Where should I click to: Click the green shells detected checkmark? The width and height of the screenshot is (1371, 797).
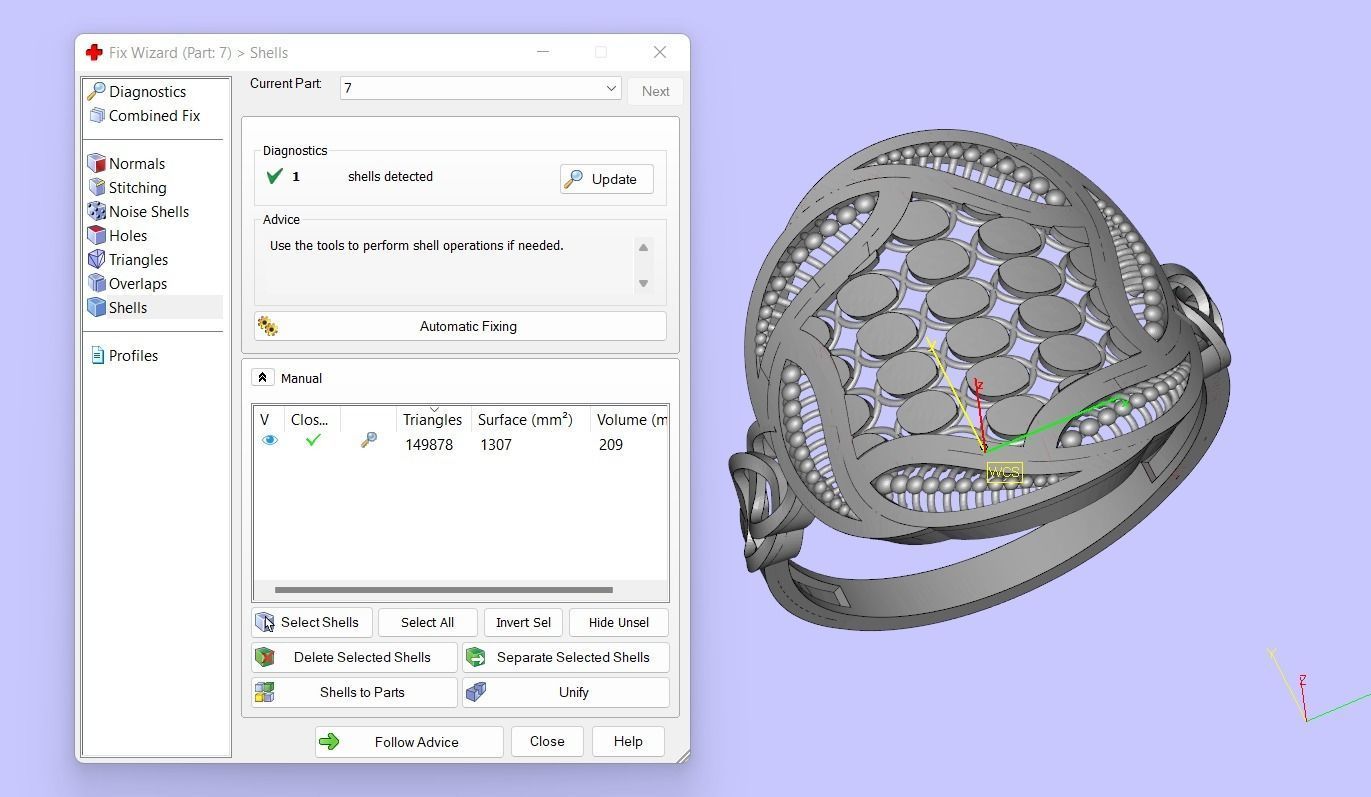tap(275, 177)
